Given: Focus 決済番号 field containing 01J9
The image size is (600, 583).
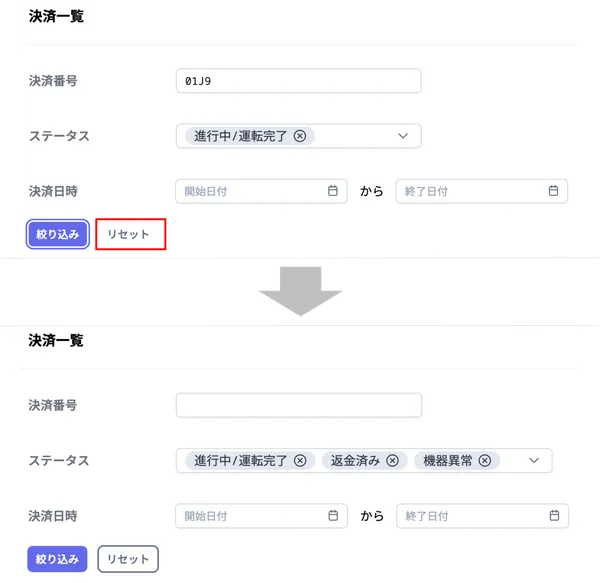Looking at the screenshot, I should (x=298, y=81).
